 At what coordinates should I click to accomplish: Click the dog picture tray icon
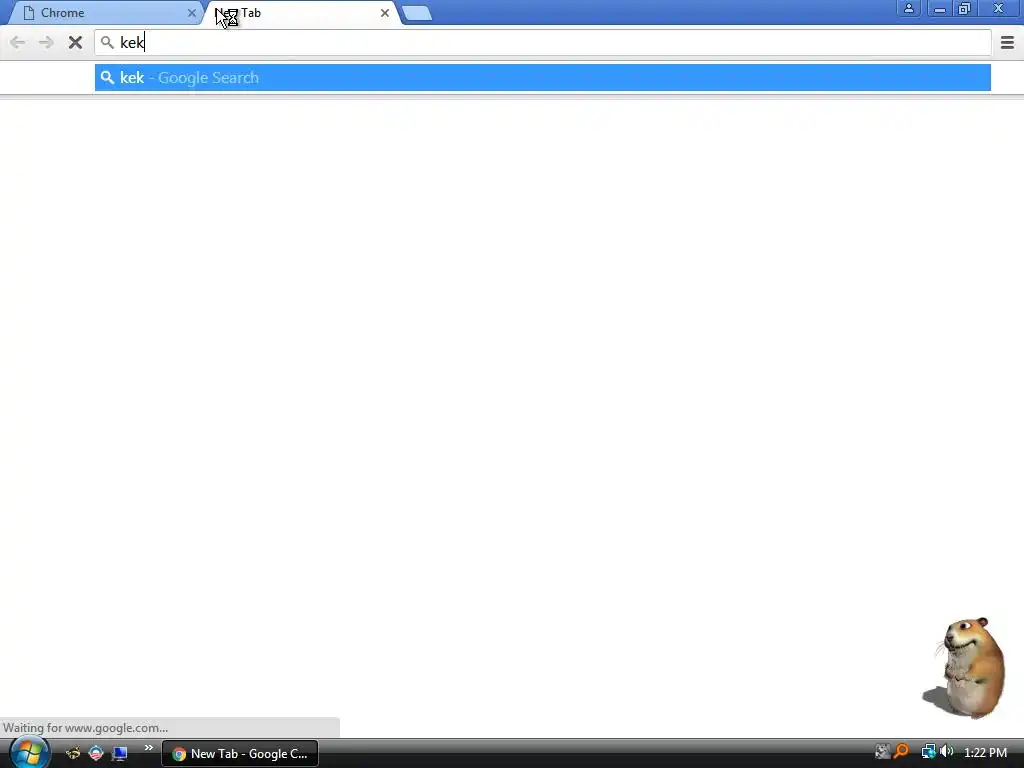tap(882, 752)
